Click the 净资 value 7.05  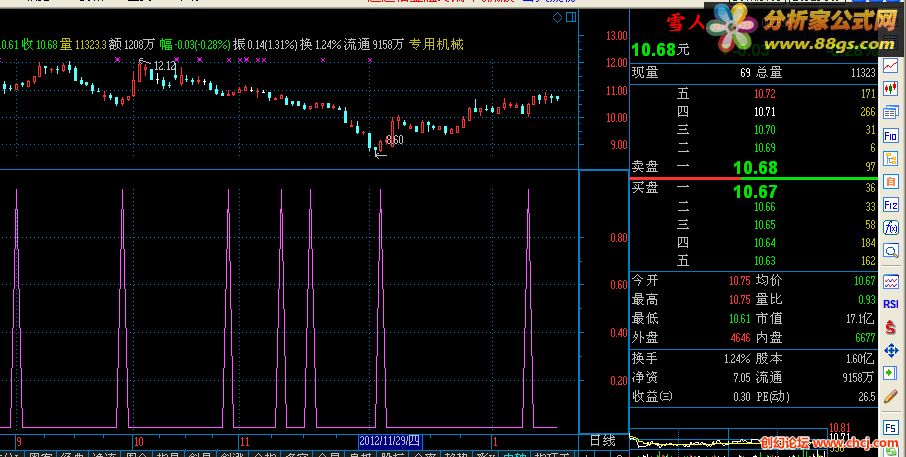coord(742,378)
